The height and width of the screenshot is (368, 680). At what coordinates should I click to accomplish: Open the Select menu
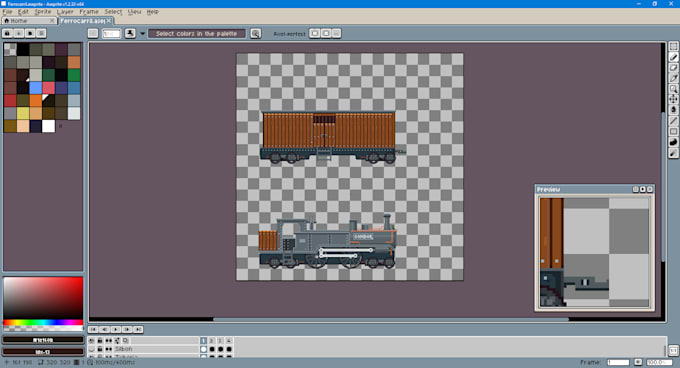click(x=113, y=12)
